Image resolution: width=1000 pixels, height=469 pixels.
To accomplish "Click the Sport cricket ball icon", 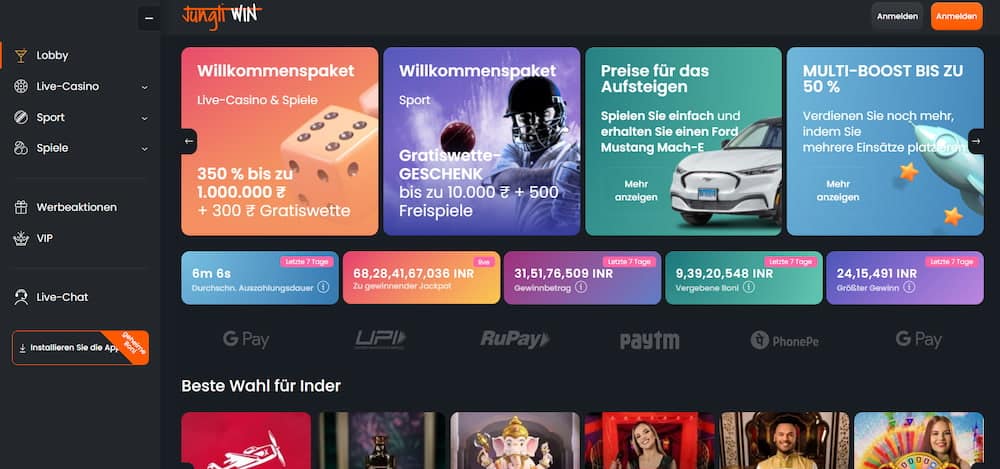I will tap(21, 117).
